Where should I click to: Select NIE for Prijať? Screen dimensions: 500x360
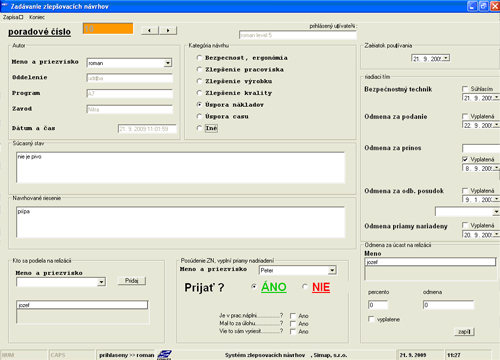[305, 287]
